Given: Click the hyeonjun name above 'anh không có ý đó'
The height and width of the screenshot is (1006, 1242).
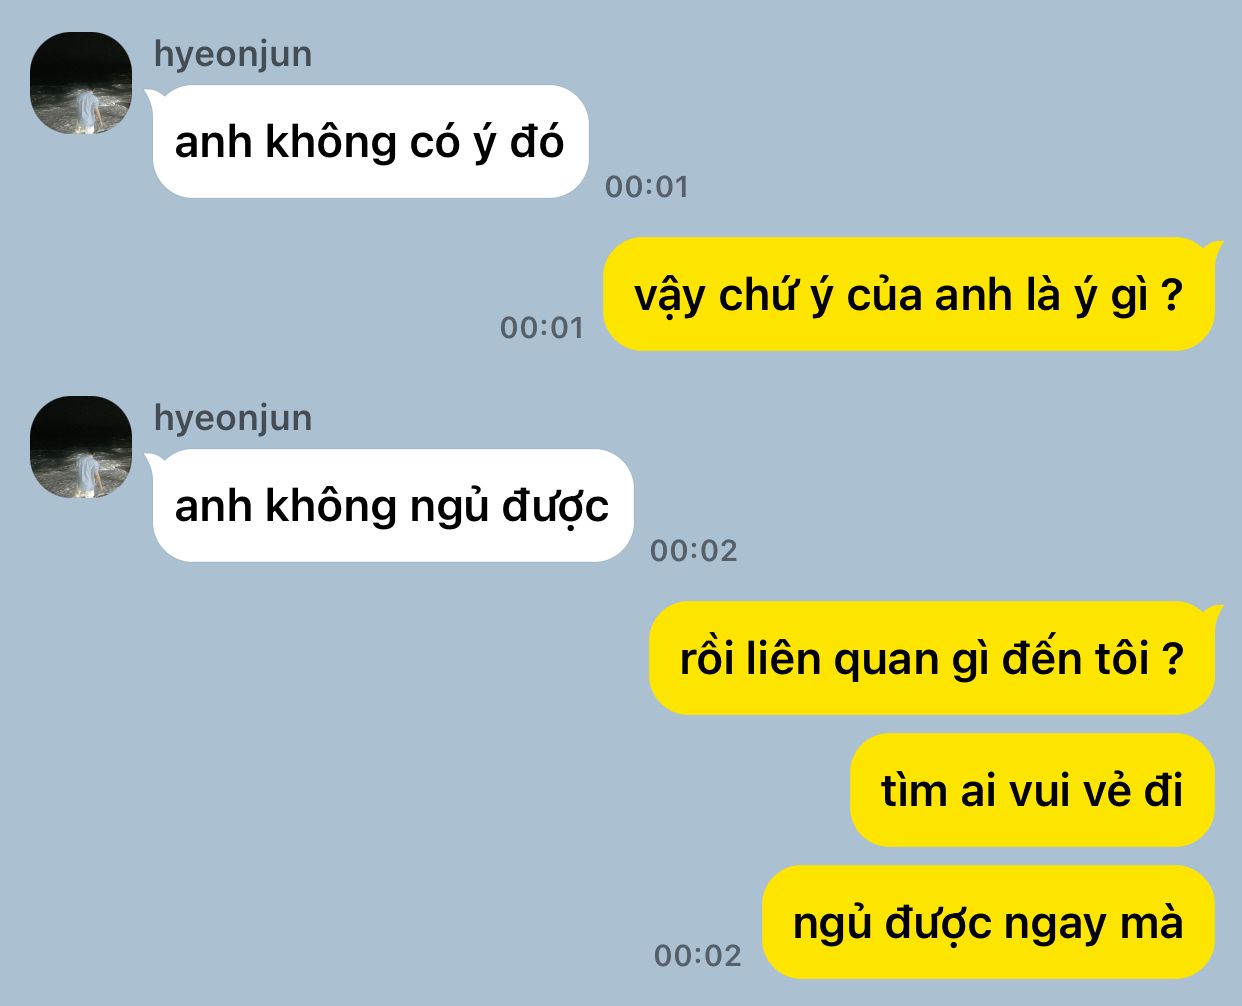Looking at the screenshot, I should [233, 54].
